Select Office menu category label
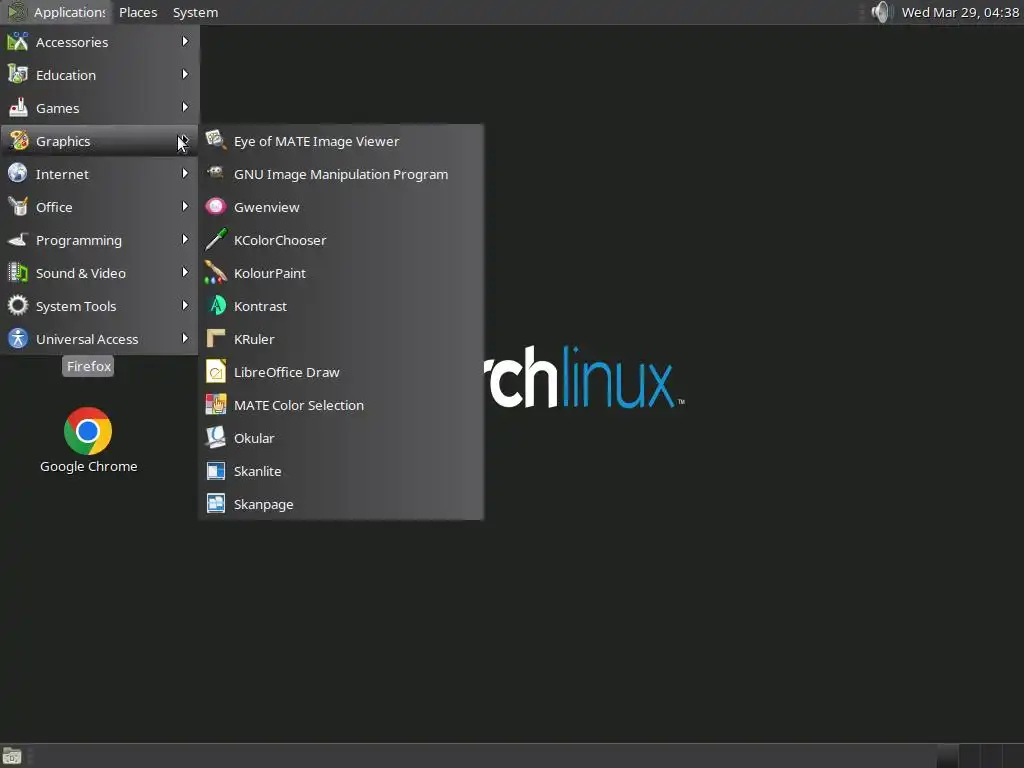The width and height of the screenshot is (1024, 768). [x=54, y=207]
